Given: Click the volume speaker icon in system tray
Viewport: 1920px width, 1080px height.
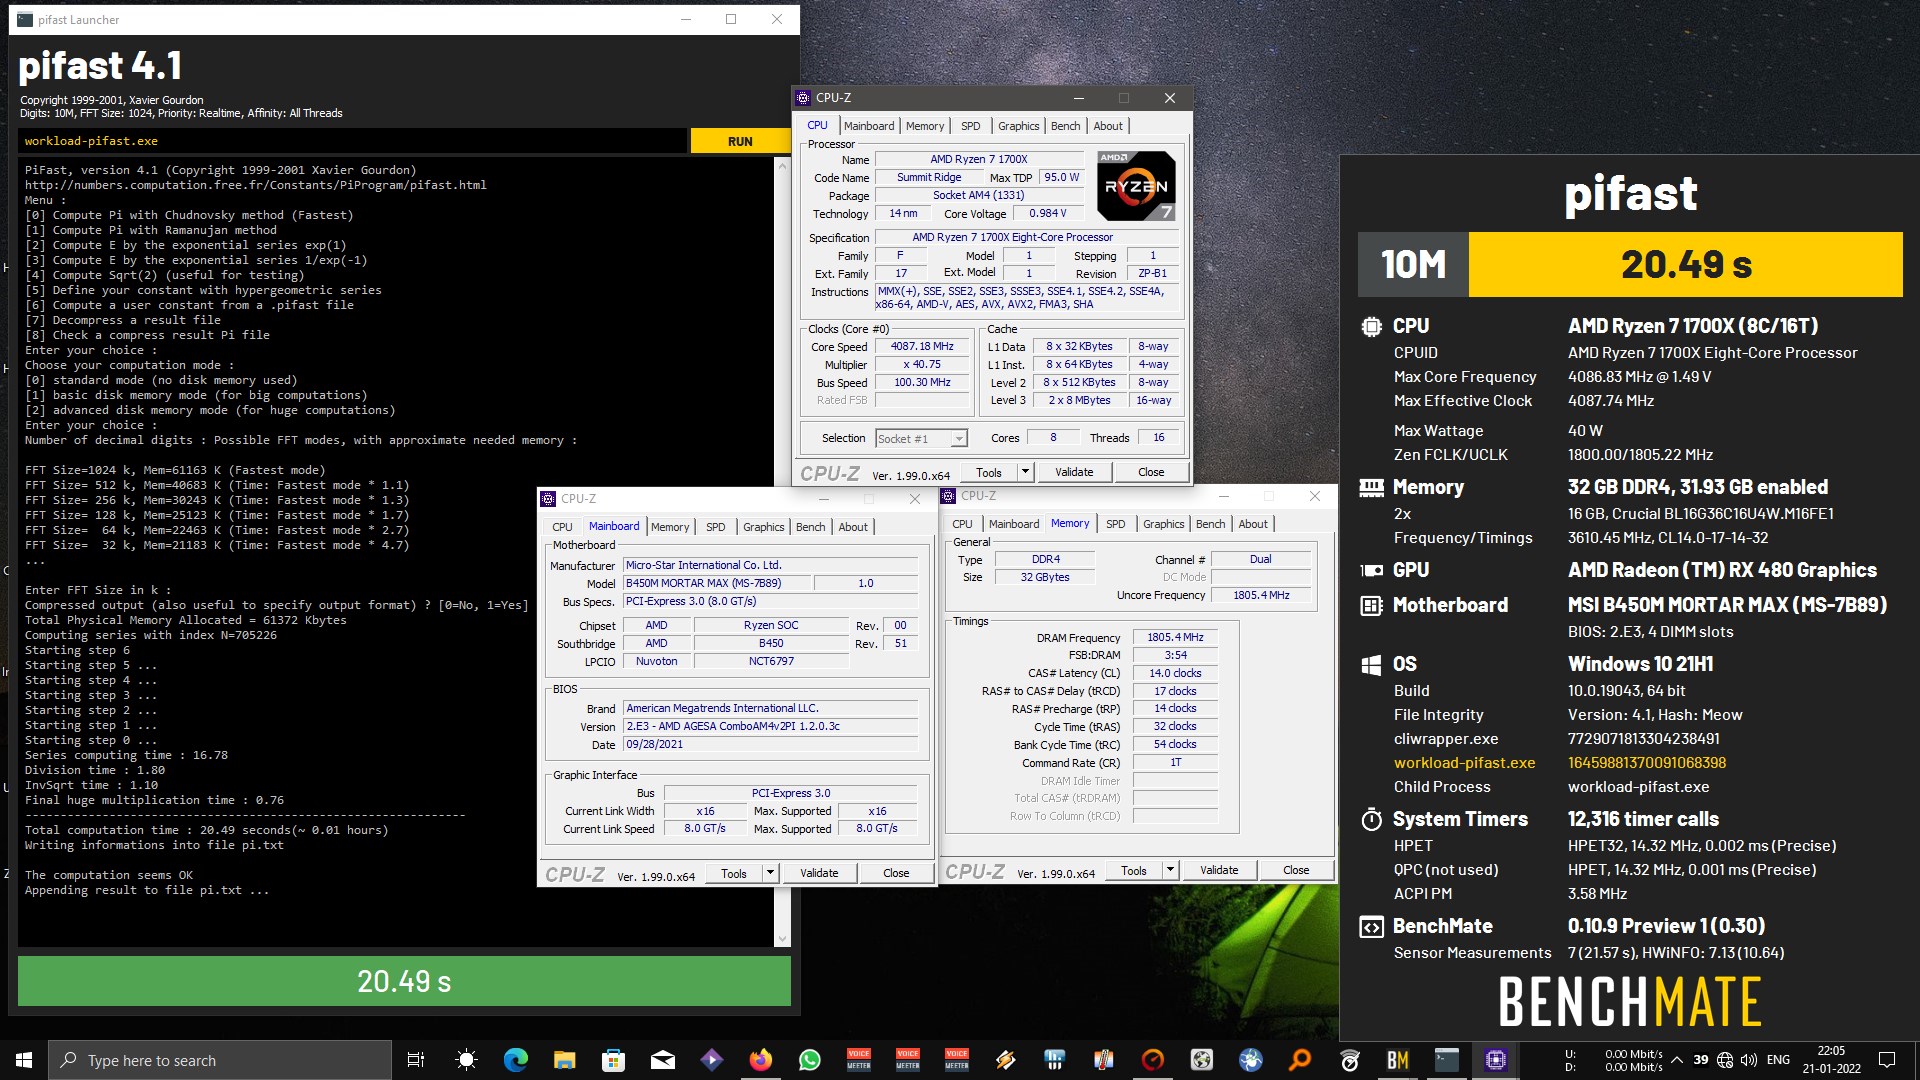Looking at the screenshot, I should [x=1749, y=1060].
